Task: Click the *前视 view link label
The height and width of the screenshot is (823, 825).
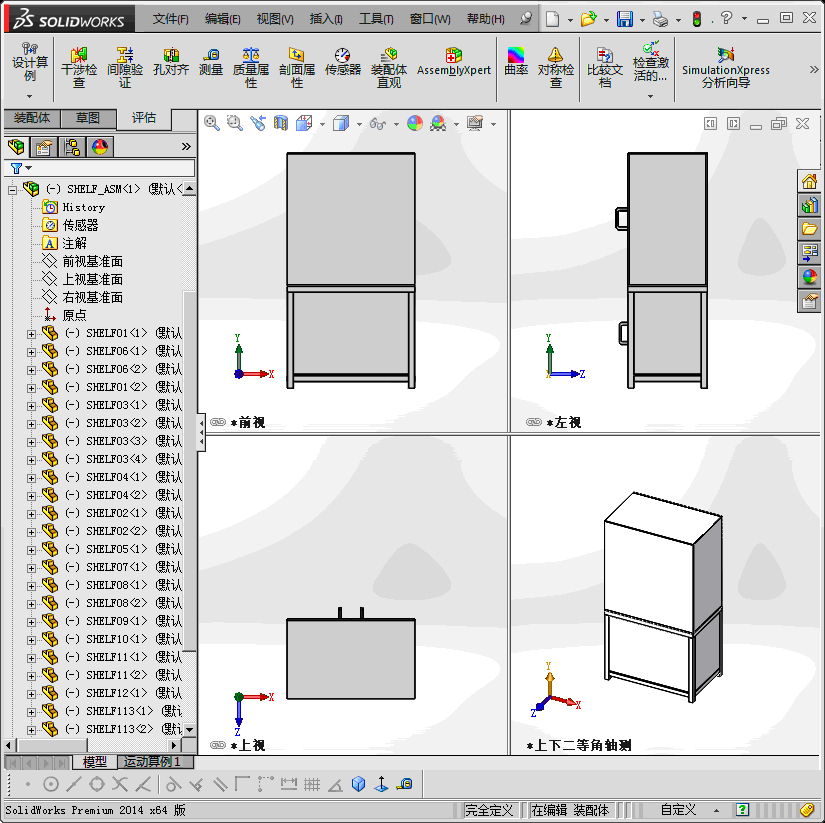Action: [247, 423]
